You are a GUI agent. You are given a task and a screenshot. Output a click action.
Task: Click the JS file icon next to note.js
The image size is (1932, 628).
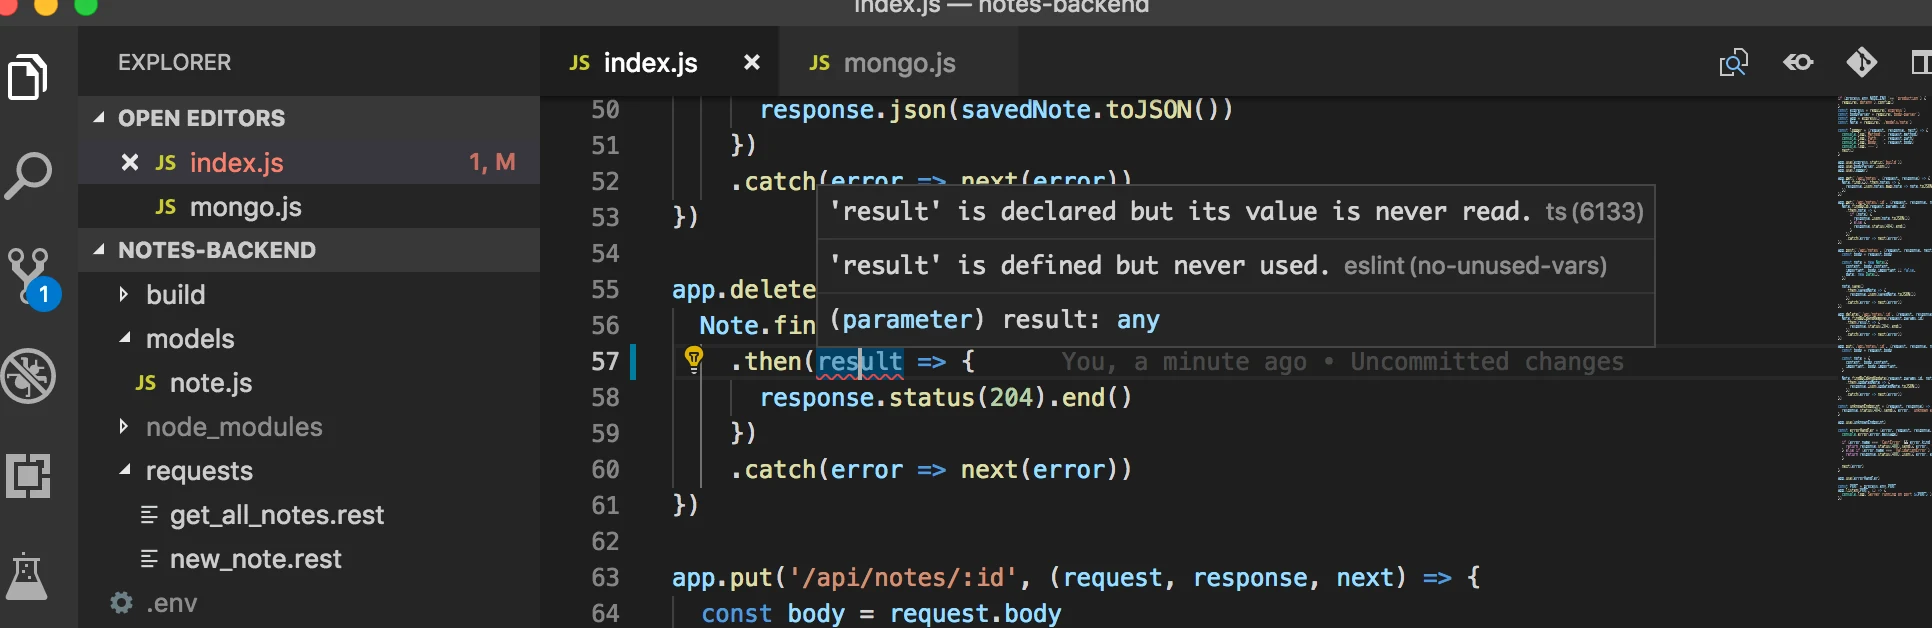click(146, 383)
